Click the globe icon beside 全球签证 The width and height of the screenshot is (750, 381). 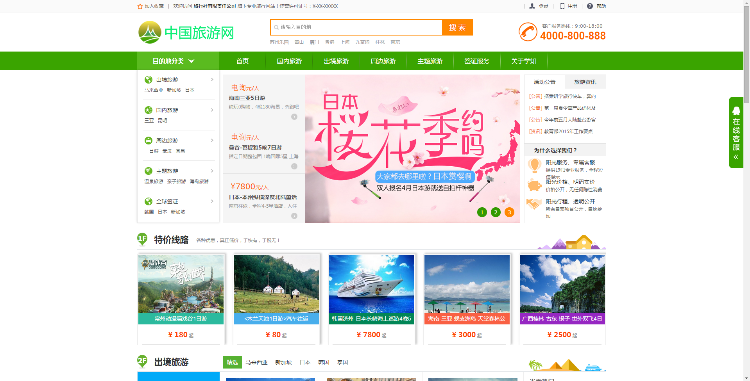[148, 201]
